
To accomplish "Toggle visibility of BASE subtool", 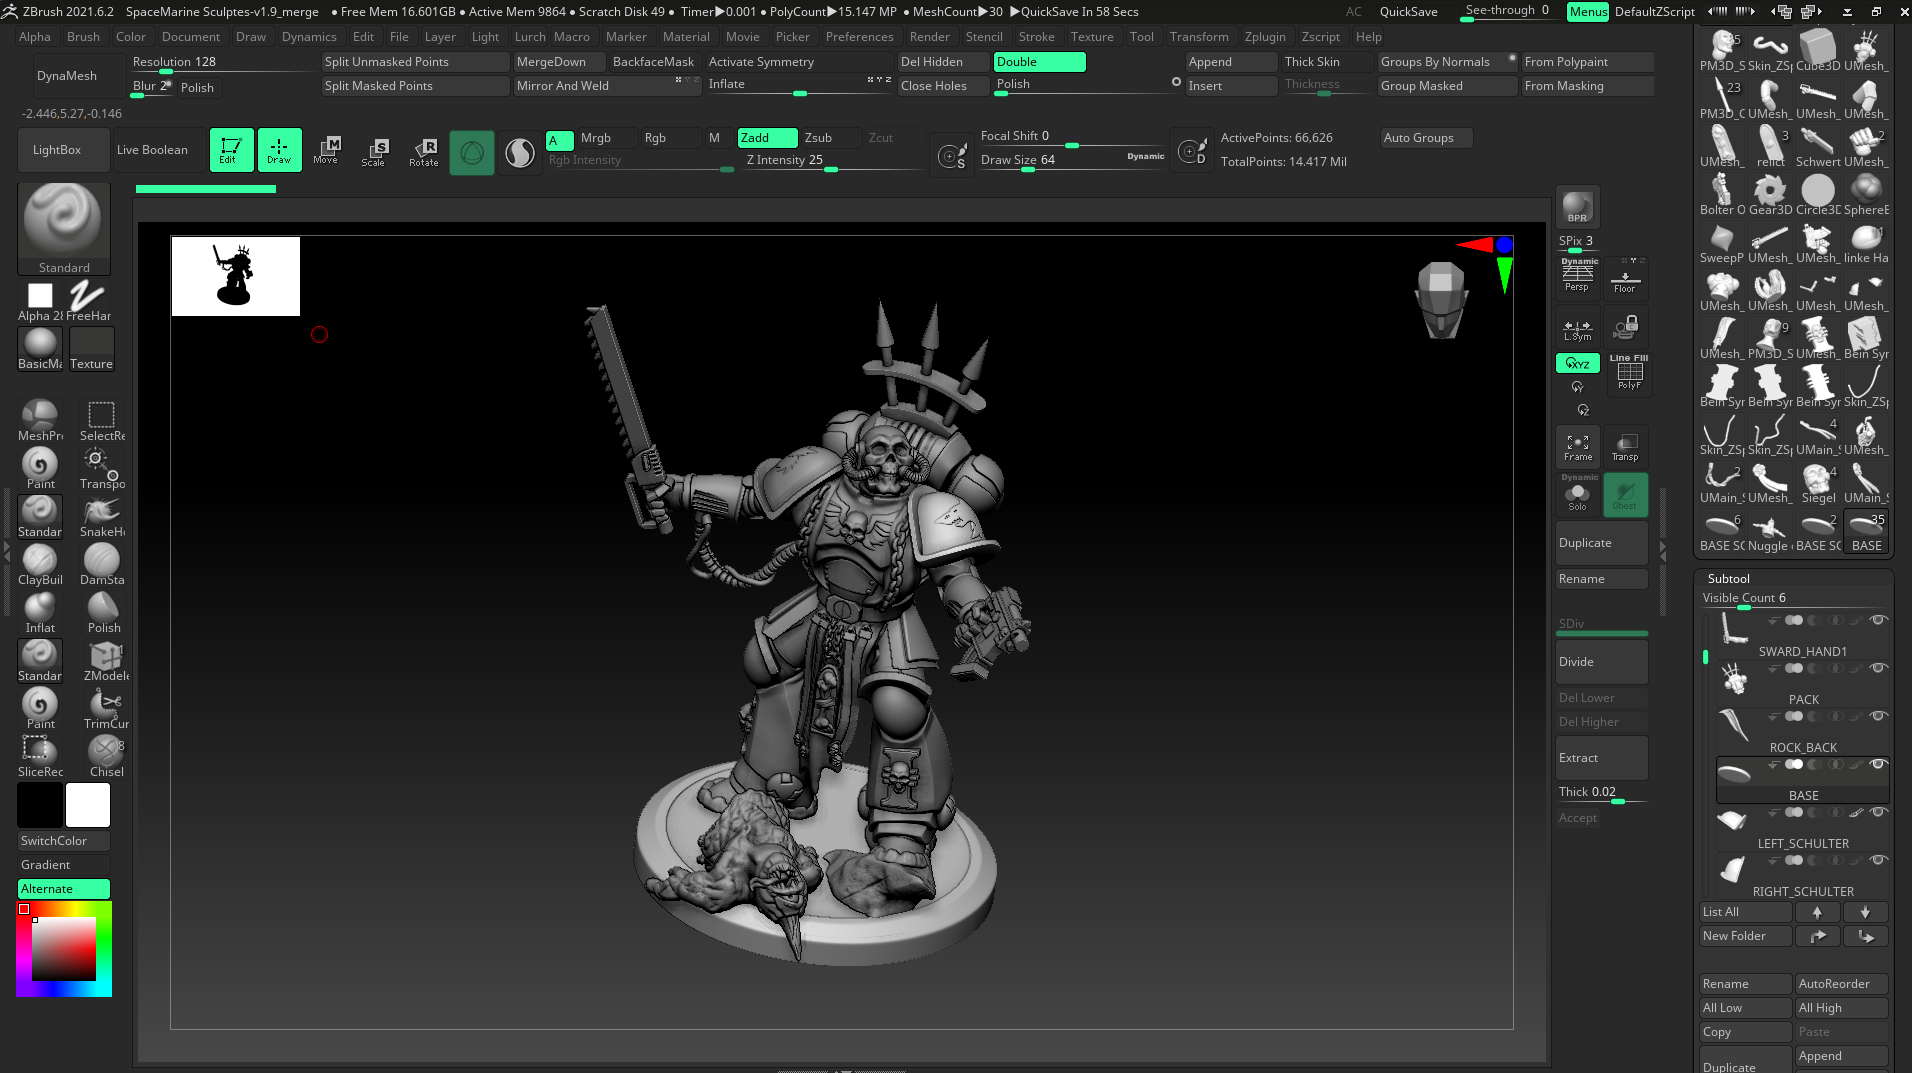I will pos(1878,764).
